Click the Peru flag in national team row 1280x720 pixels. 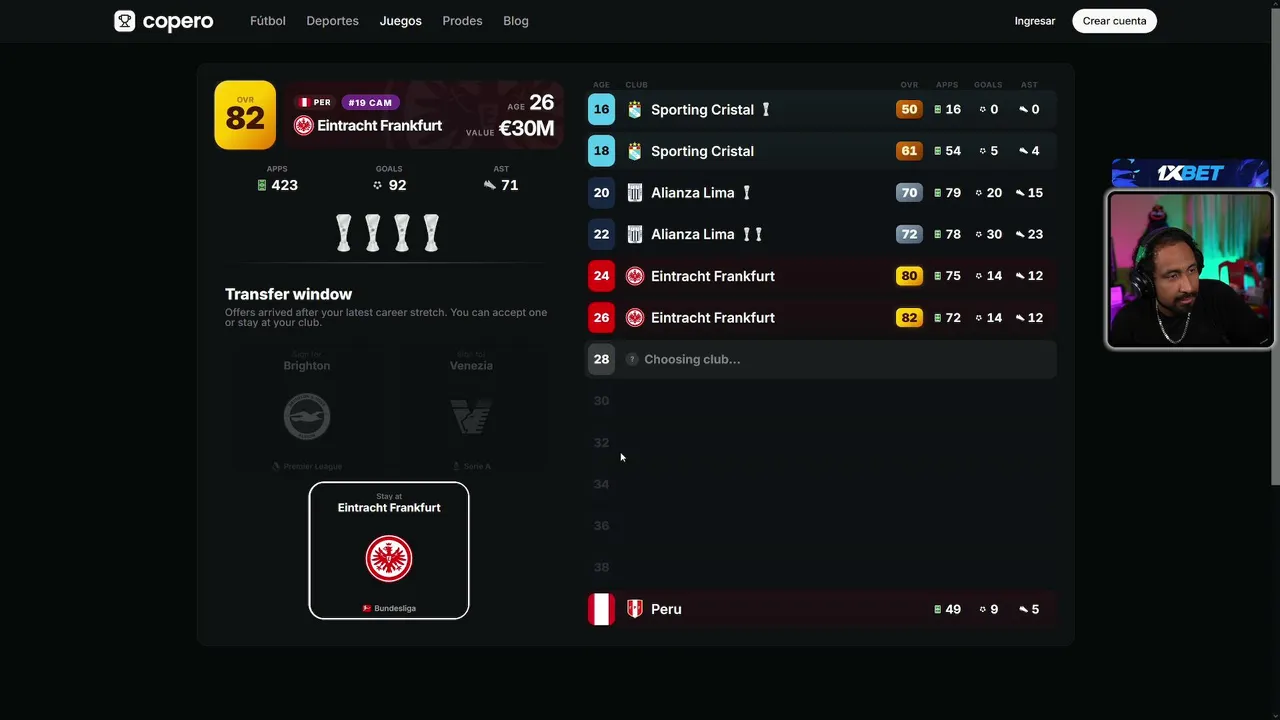(601, 609)
